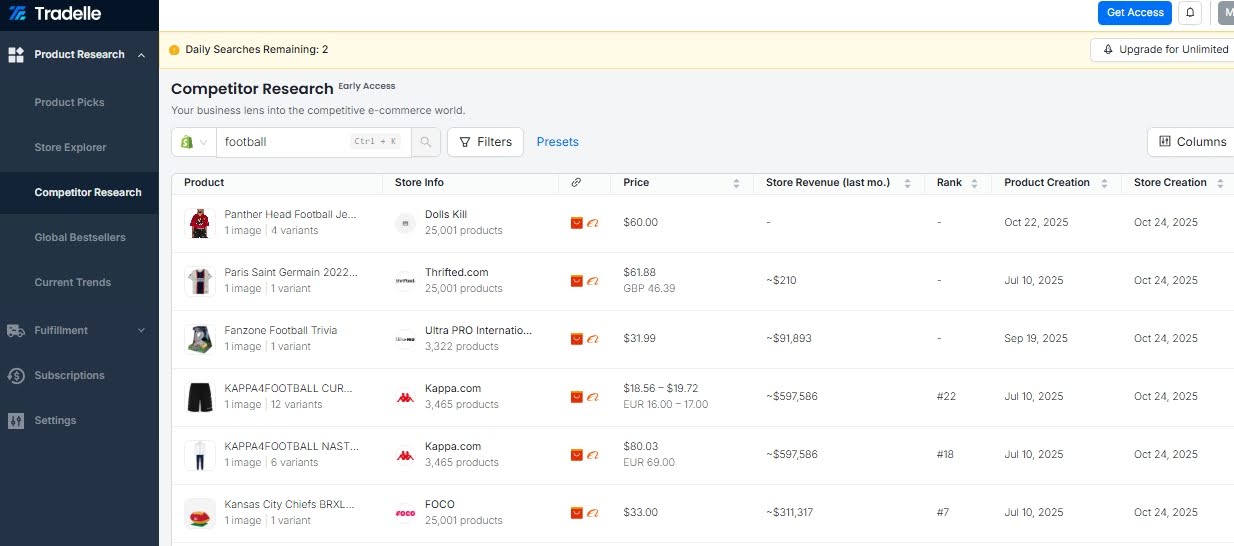Viewport: 1234px width, 546px height.
Task: Open Fanzone Football Trivia thumbnail
Action: point(200,339)
